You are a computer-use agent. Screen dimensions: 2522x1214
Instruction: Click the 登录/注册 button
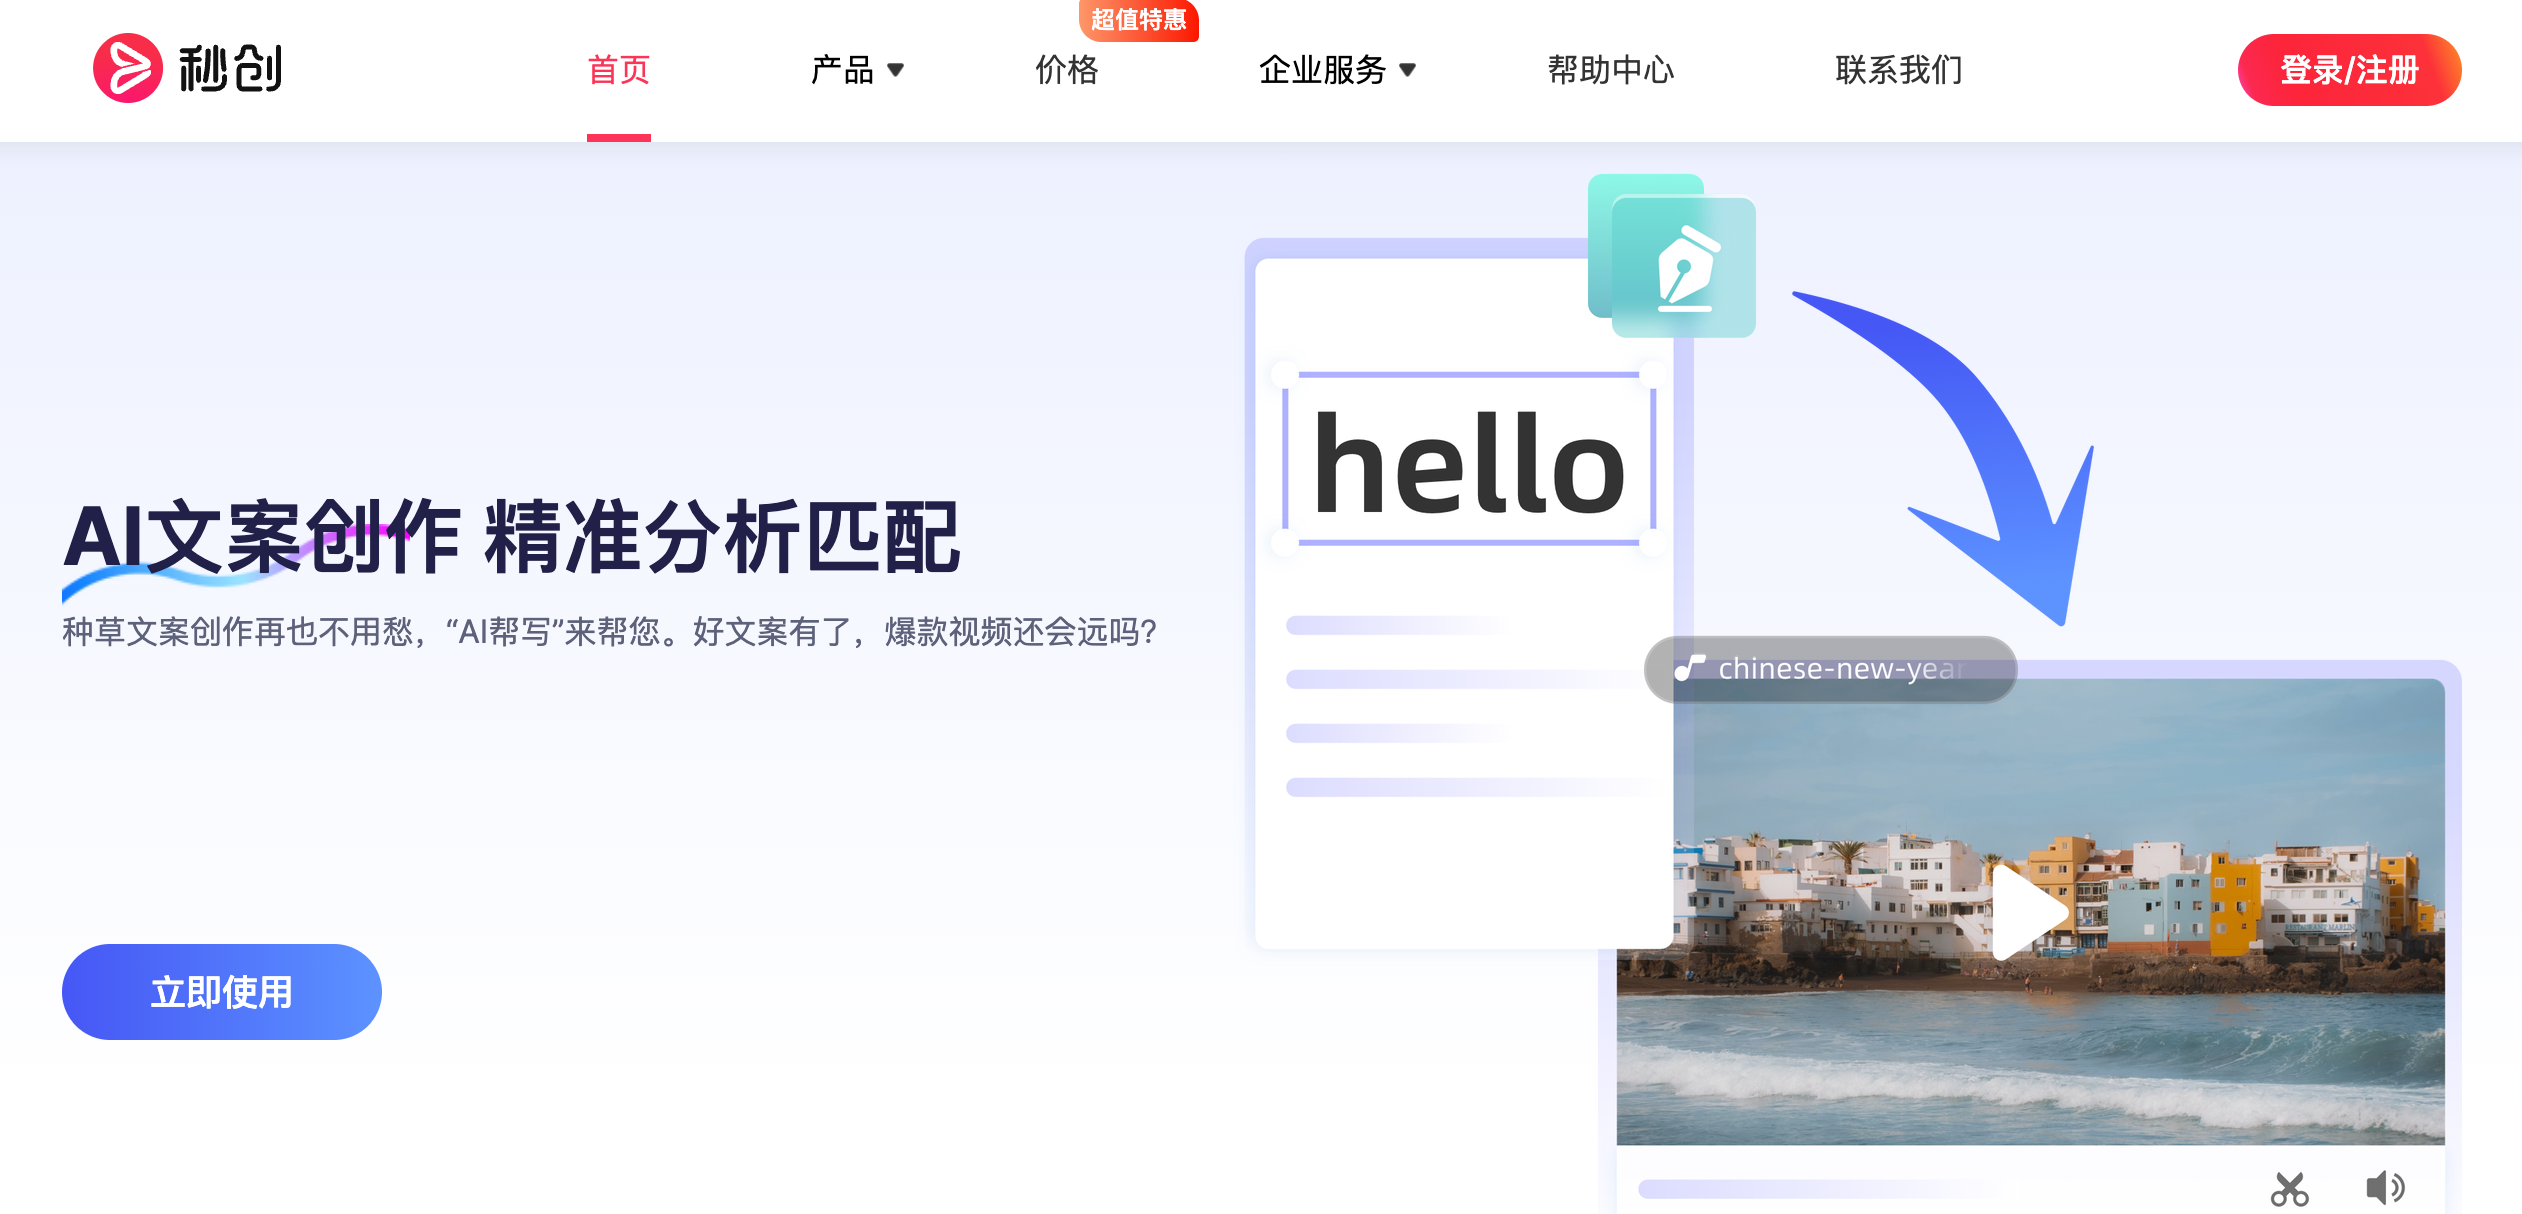pos(2349,70)
